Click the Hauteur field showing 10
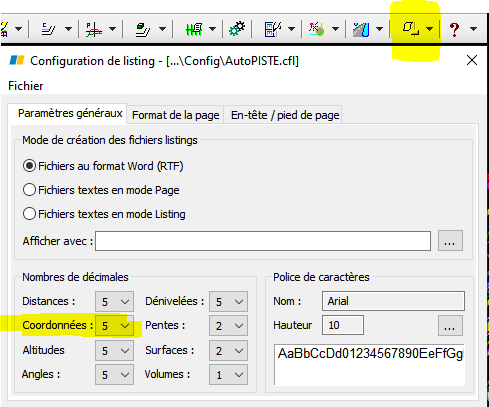The image size is (489, 407). pos(343,325)
